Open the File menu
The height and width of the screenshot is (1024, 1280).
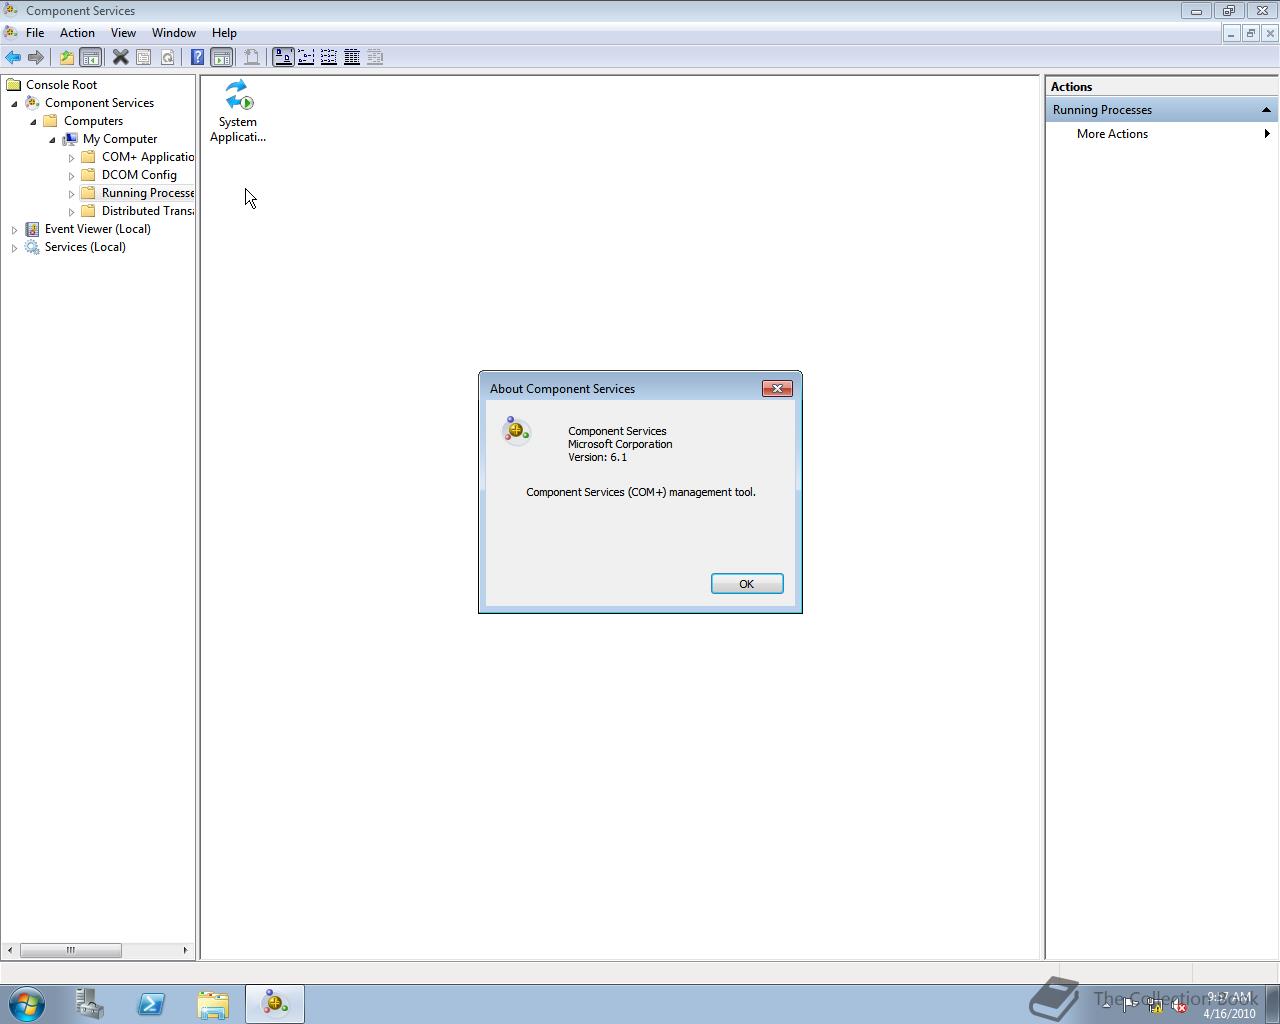pyautogui.click(x=35, y=33)
